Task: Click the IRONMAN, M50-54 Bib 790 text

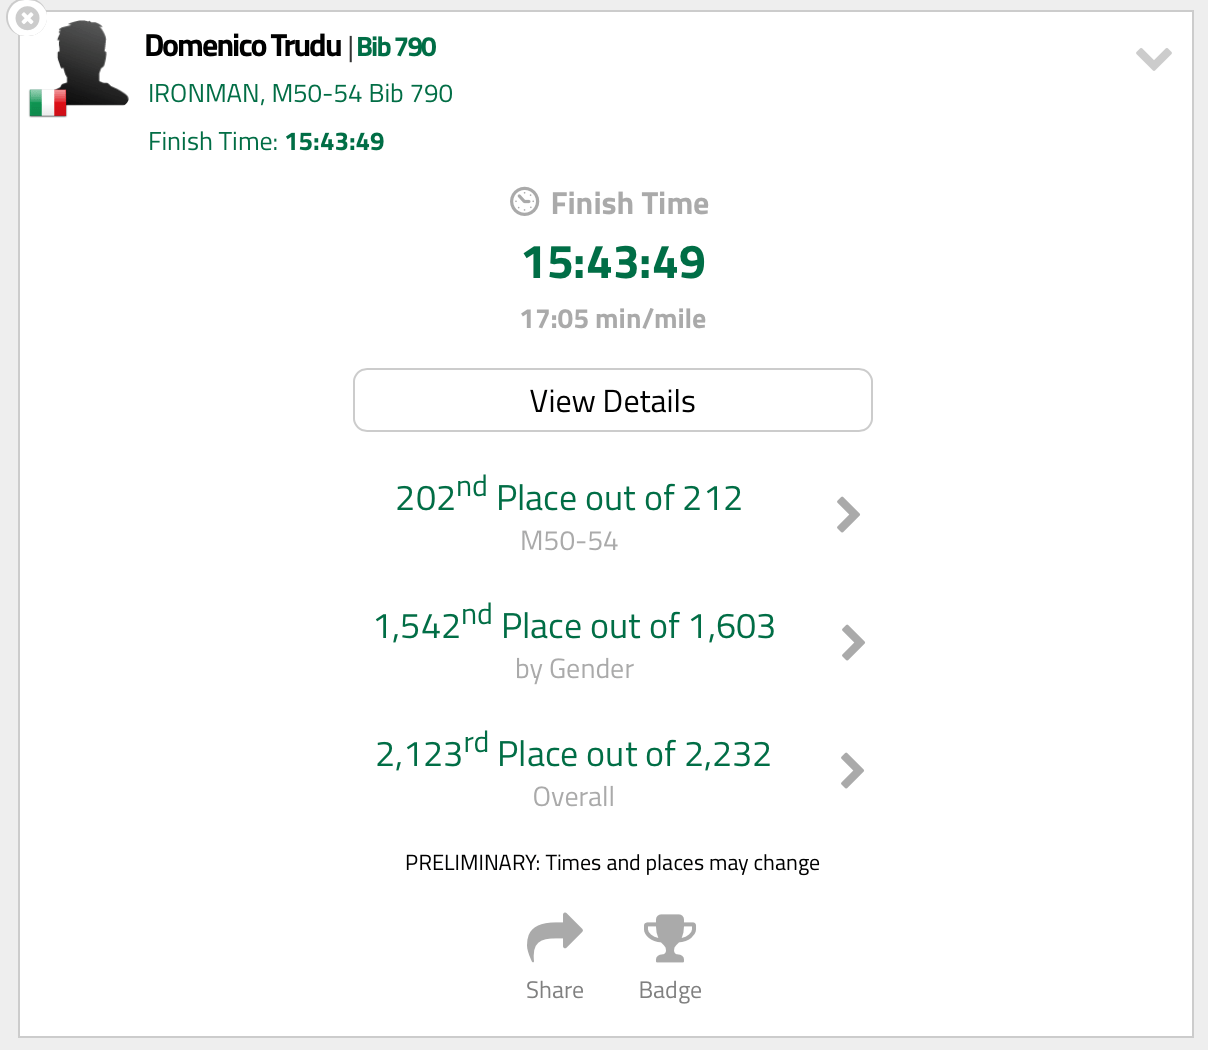Action: click(300, 94)
